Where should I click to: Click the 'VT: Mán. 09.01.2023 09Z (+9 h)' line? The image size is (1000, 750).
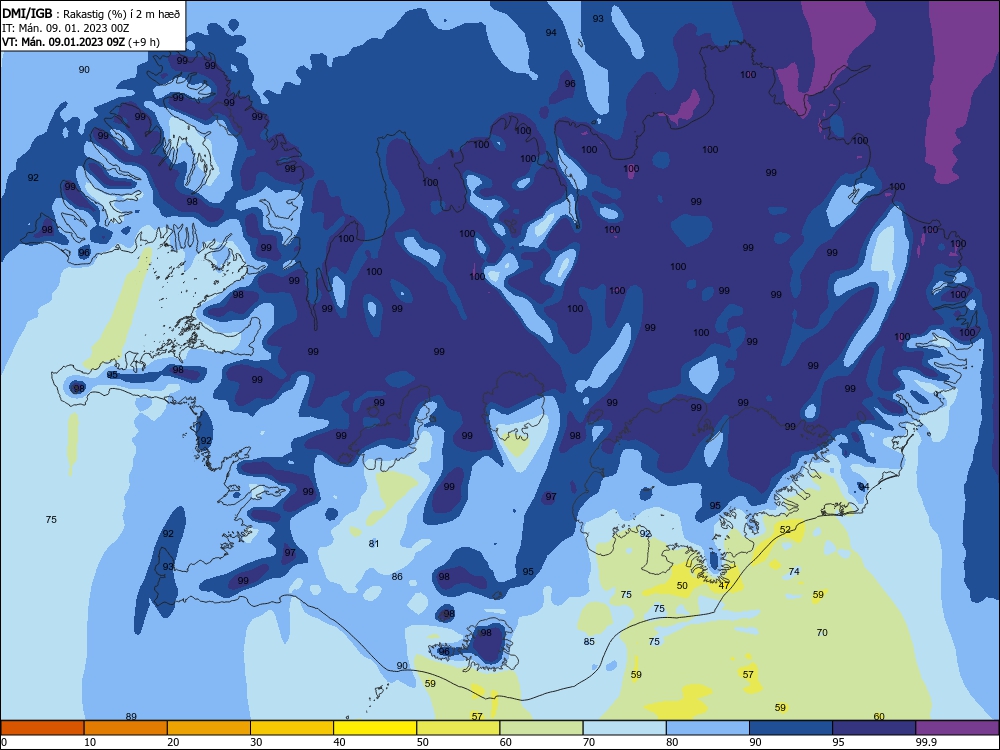click(x=80, y=42)
